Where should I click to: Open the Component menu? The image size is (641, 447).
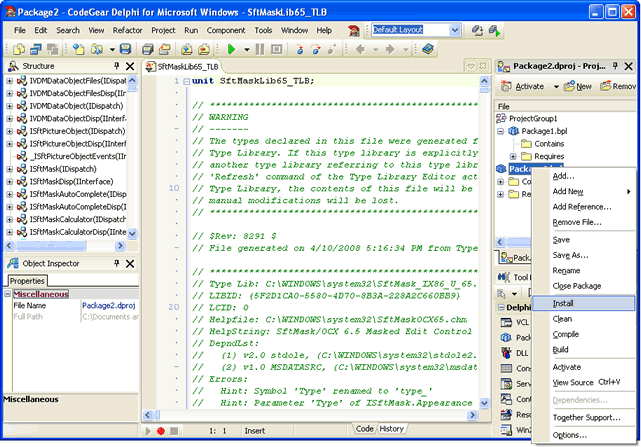pos(226,30)
